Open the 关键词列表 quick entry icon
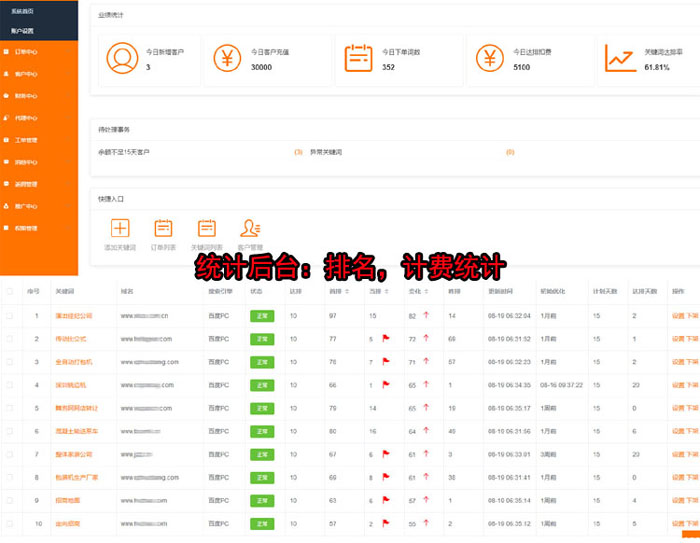This screenshot has height=543, width=700. (207, 229)
